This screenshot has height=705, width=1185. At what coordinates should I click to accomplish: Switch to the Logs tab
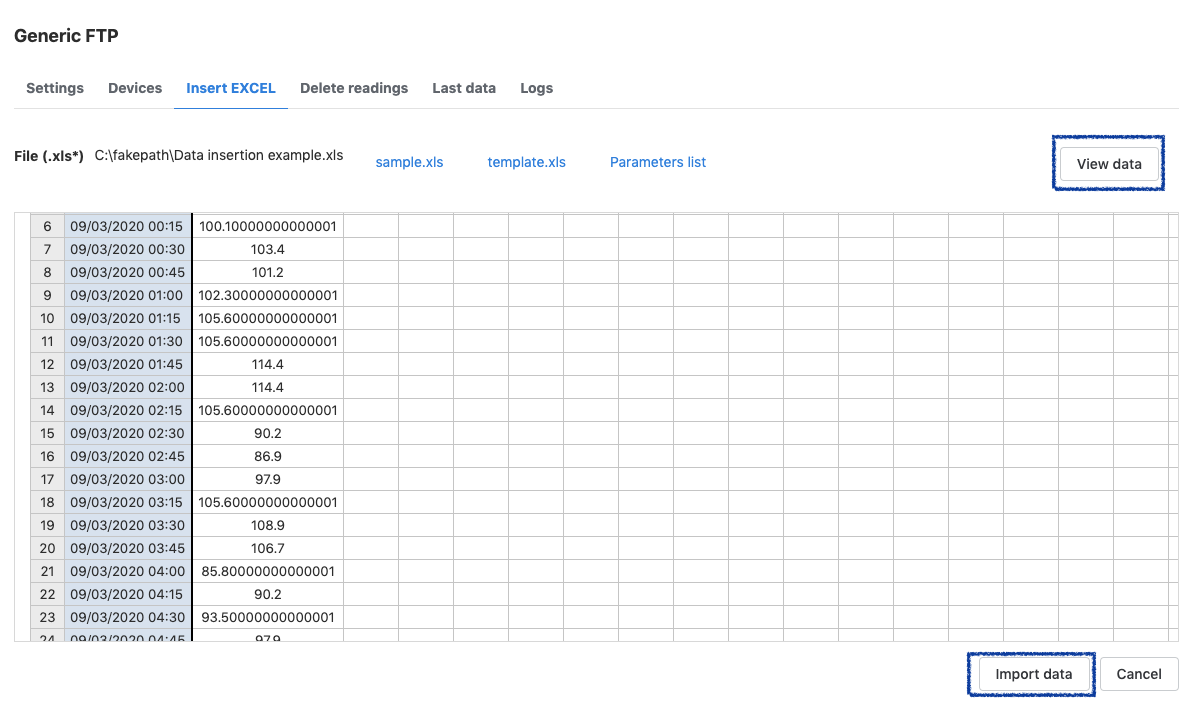pyautogui.click(x=536, y=88)
